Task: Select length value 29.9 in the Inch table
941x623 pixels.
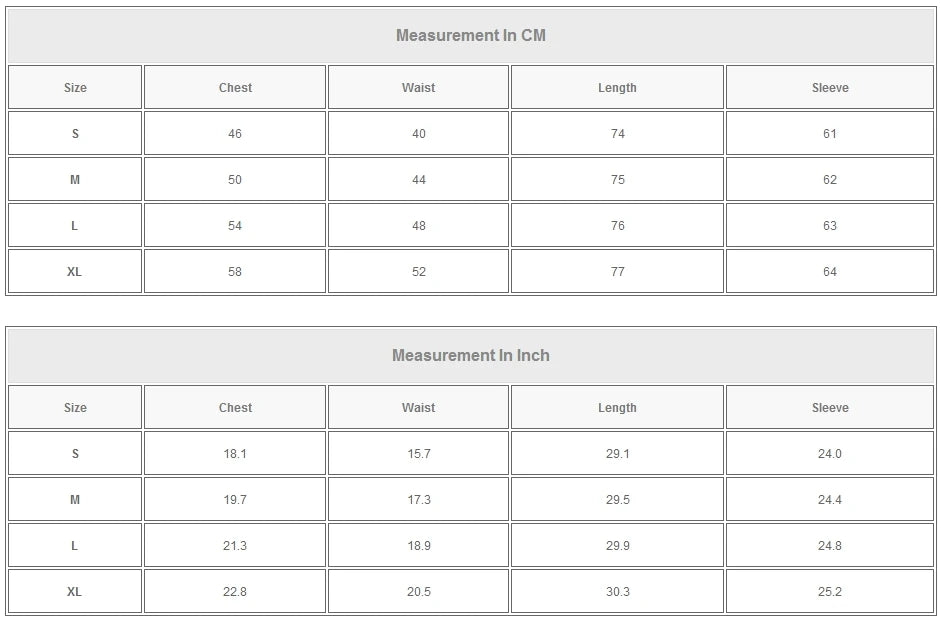Action: (x=617, y=546)
